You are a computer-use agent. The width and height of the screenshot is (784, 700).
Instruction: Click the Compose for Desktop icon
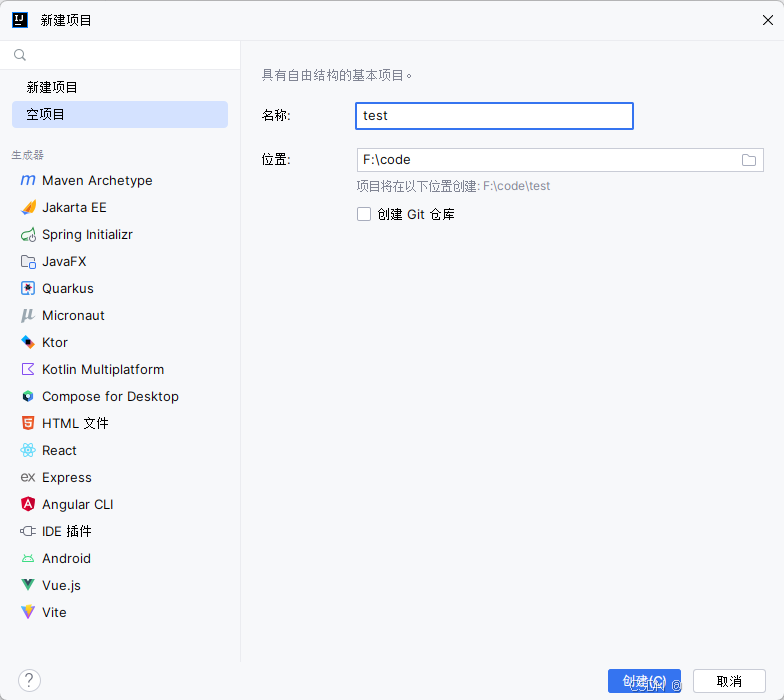point(28,396)
